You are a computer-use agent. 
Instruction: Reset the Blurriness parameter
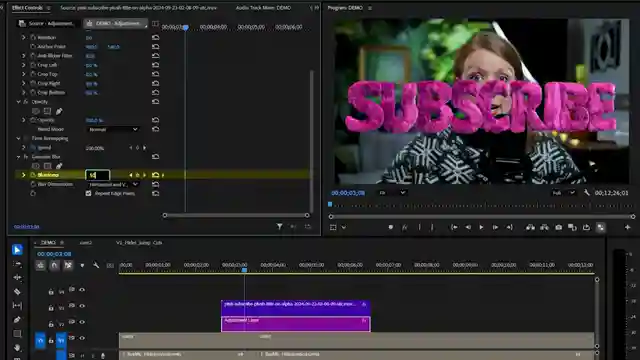(x=156, y=175)
